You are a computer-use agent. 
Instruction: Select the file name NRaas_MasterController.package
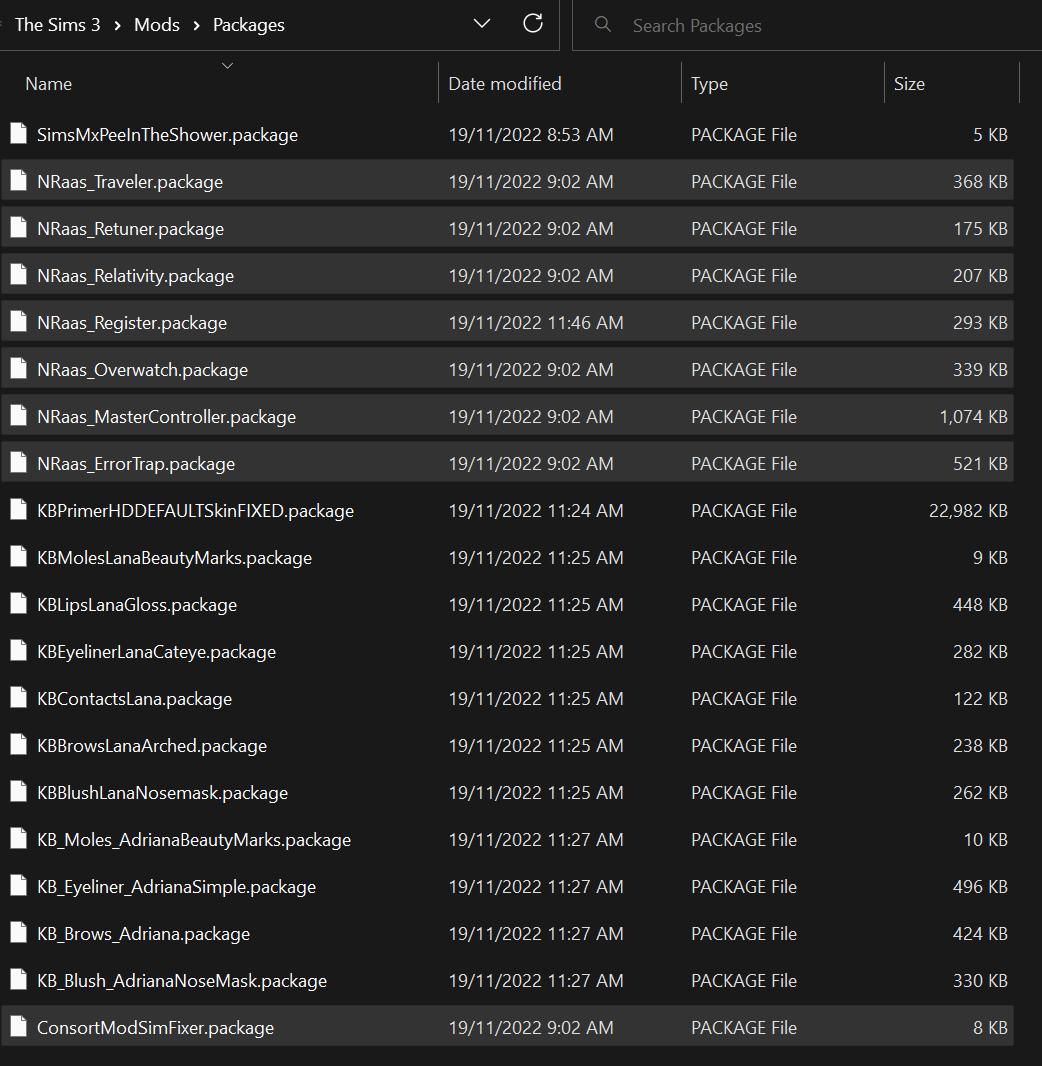pyautogui.click(x=167, y=416)
